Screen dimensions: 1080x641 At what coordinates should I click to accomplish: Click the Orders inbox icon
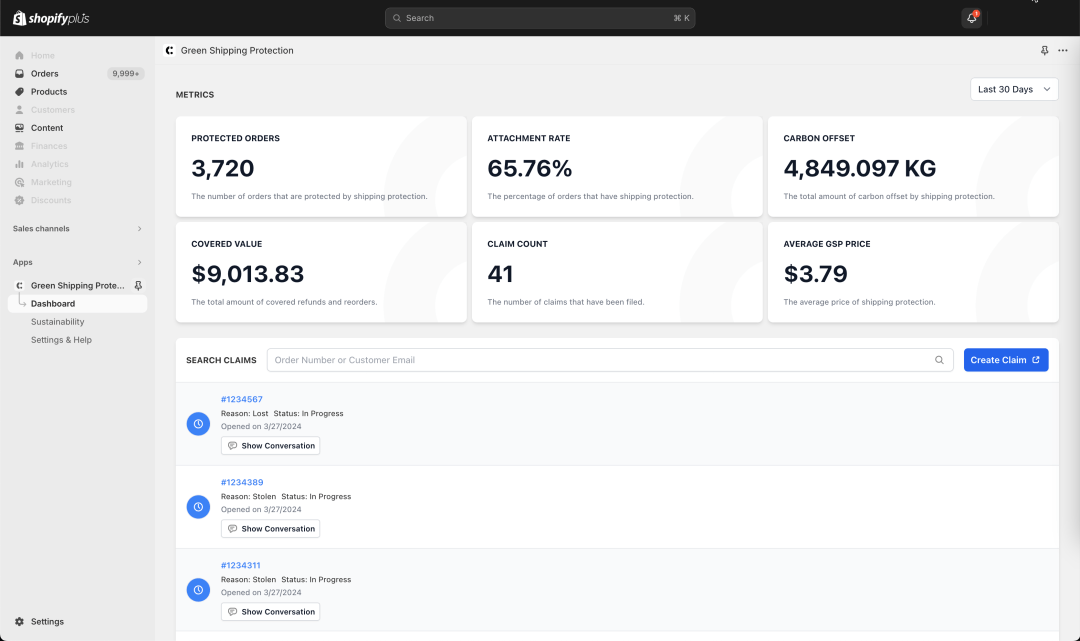click(19, 74)
